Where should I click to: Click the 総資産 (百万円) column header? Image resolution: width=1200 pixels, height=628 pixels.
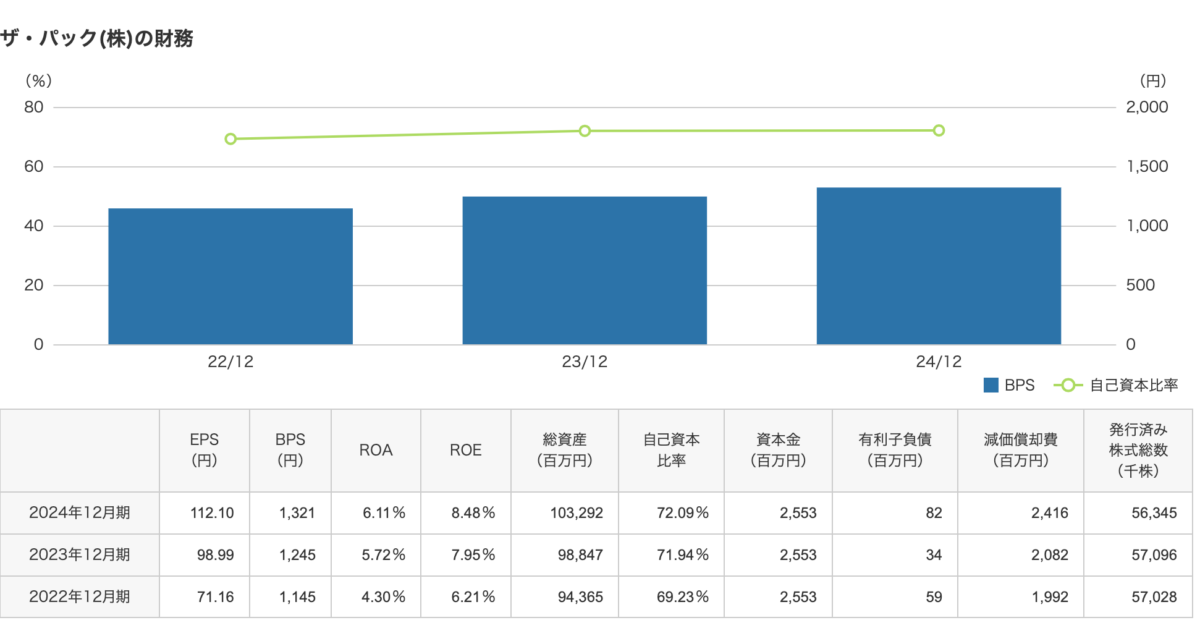tap(567, 450)
